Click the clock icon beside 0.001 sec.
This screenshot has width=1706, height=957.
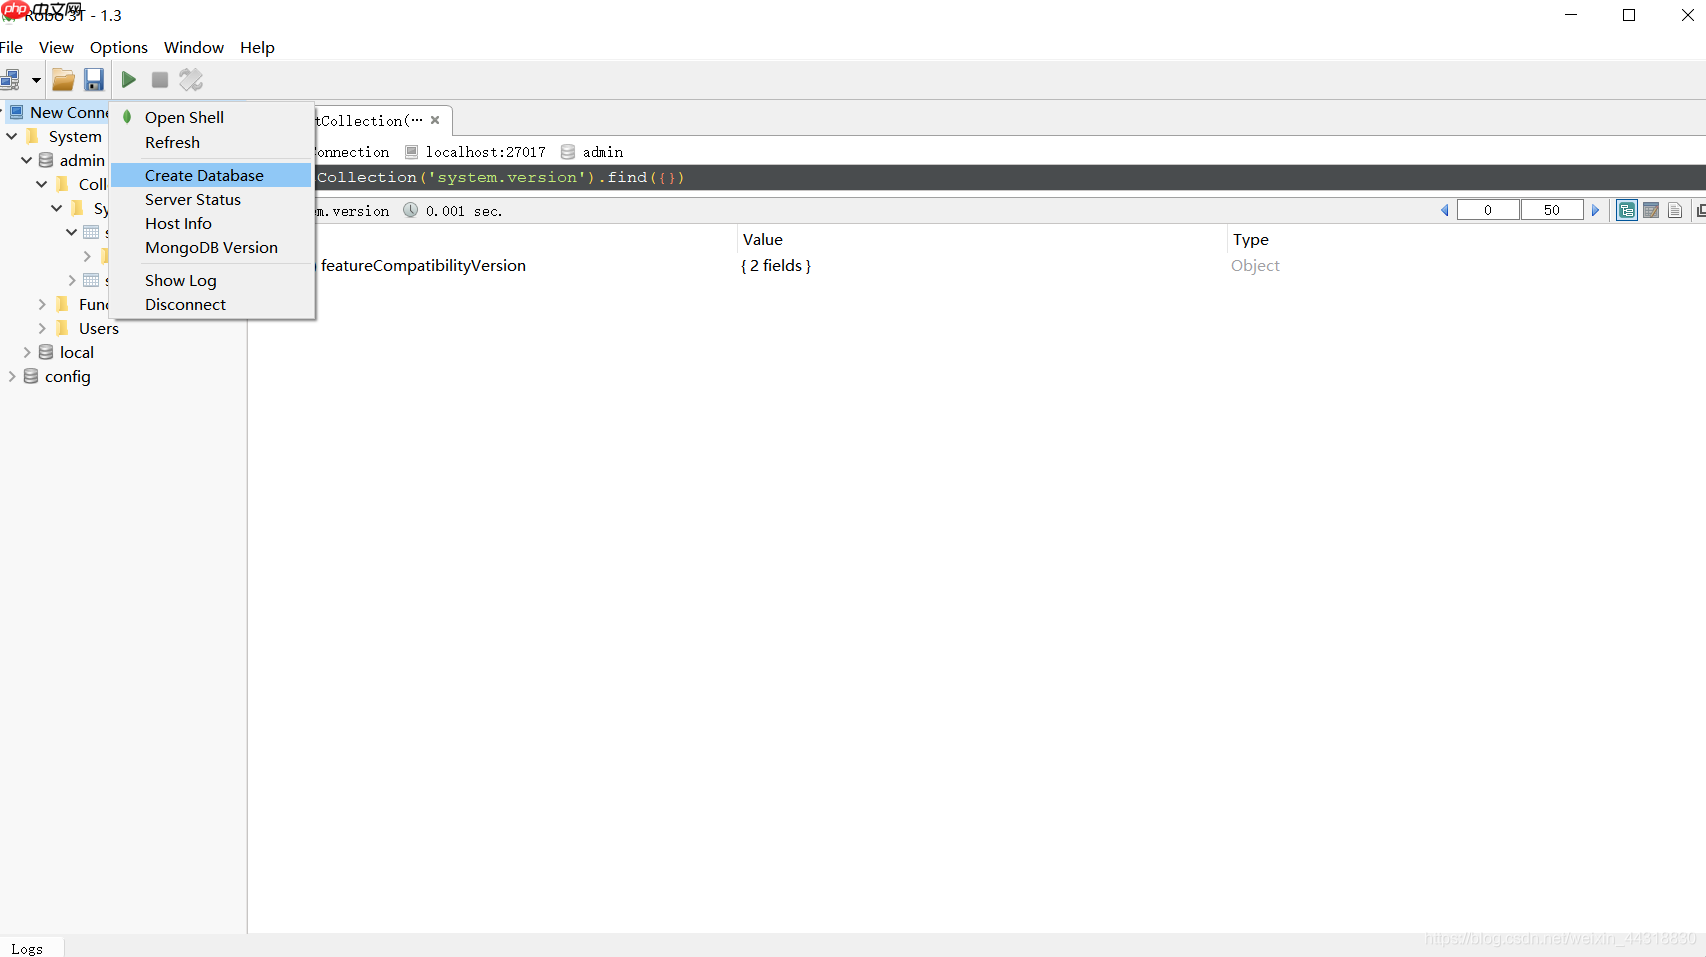[410, 210]
